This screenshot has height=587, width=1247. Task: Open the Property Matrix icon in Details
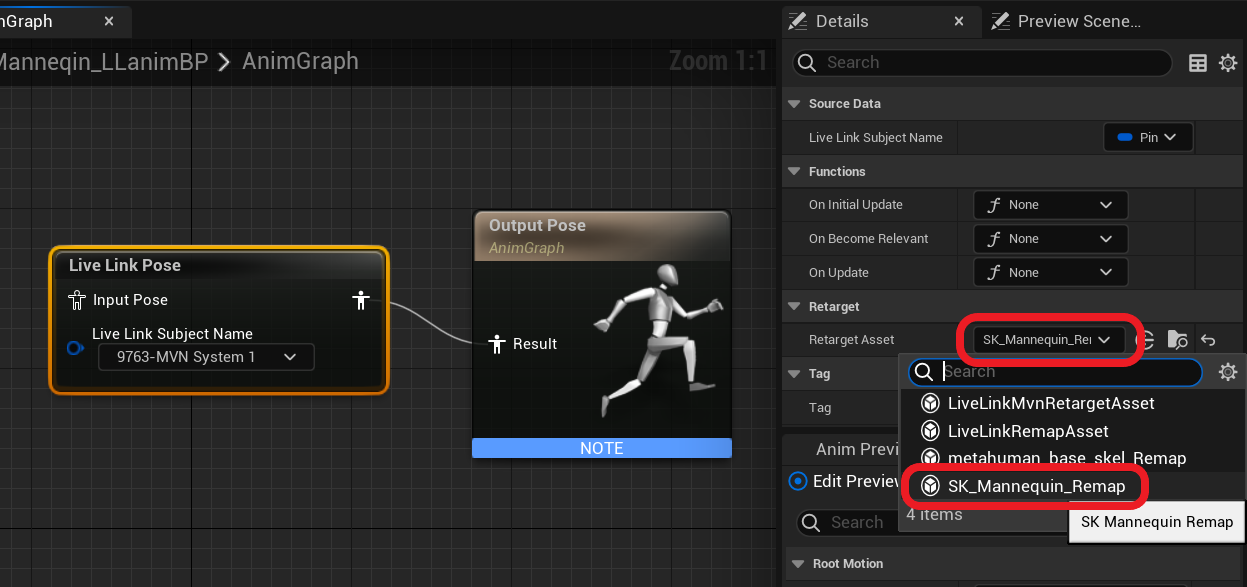1197,62
